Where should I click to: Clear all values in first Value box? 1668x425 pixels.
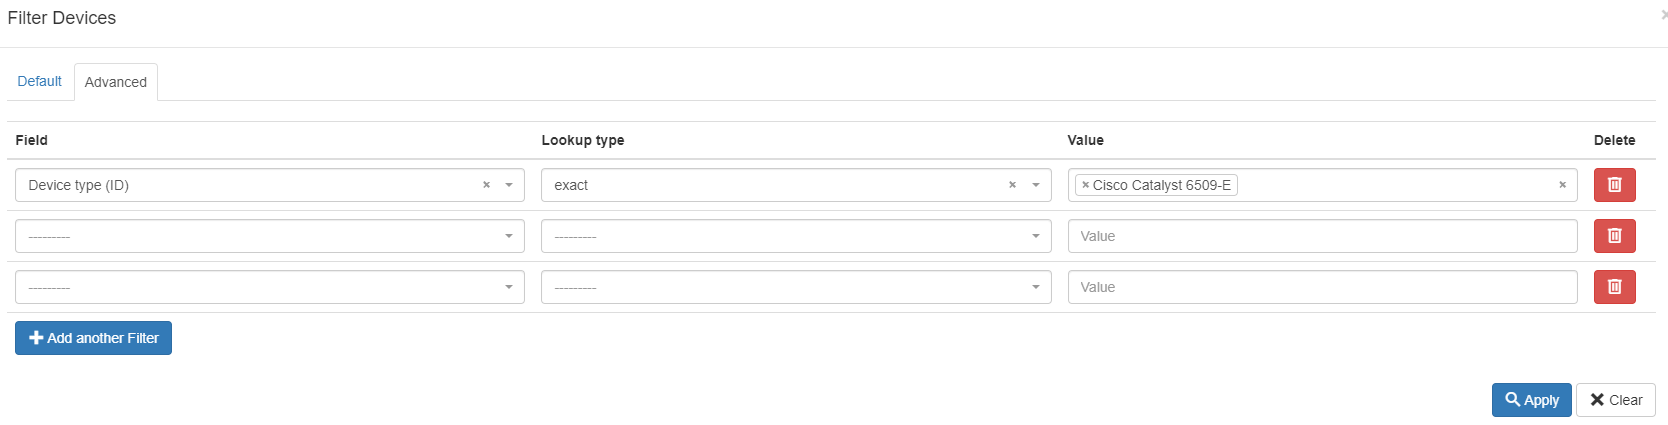(1562, 185)
